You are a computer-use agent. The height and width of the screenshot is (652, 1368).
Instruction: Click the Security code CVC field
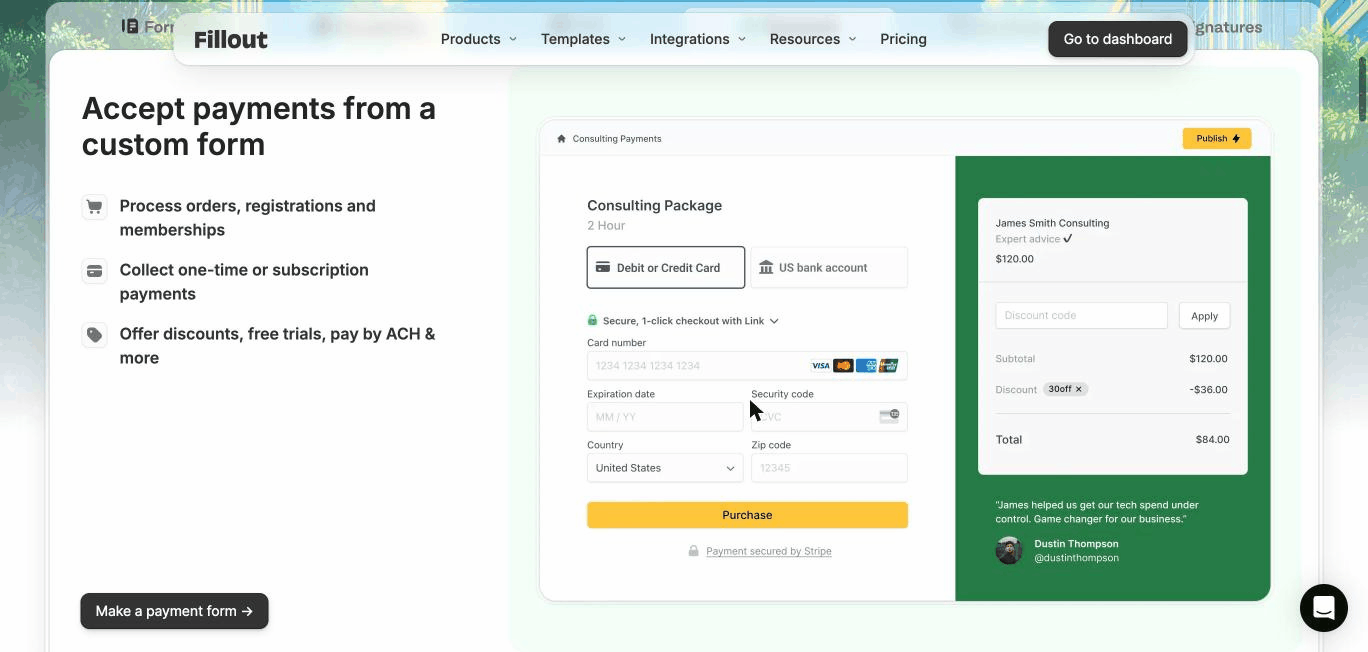pos(829,417)
